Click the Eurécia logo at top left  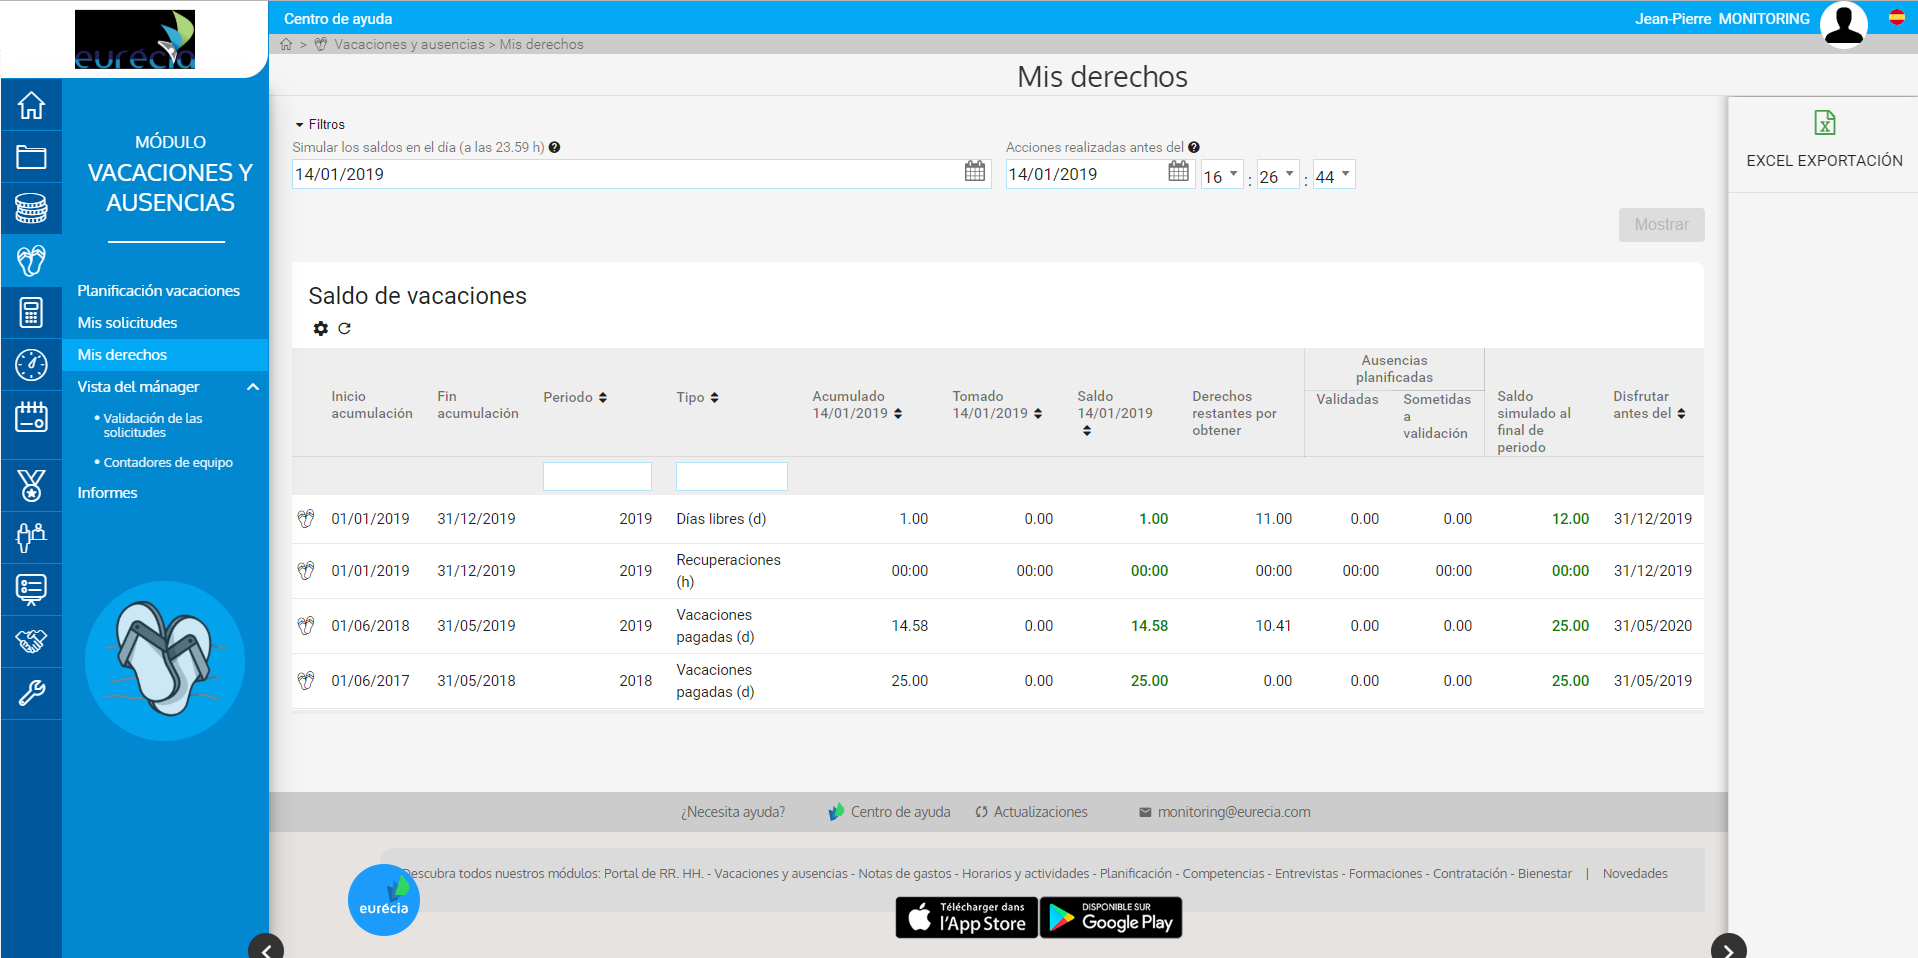(135, 40)
